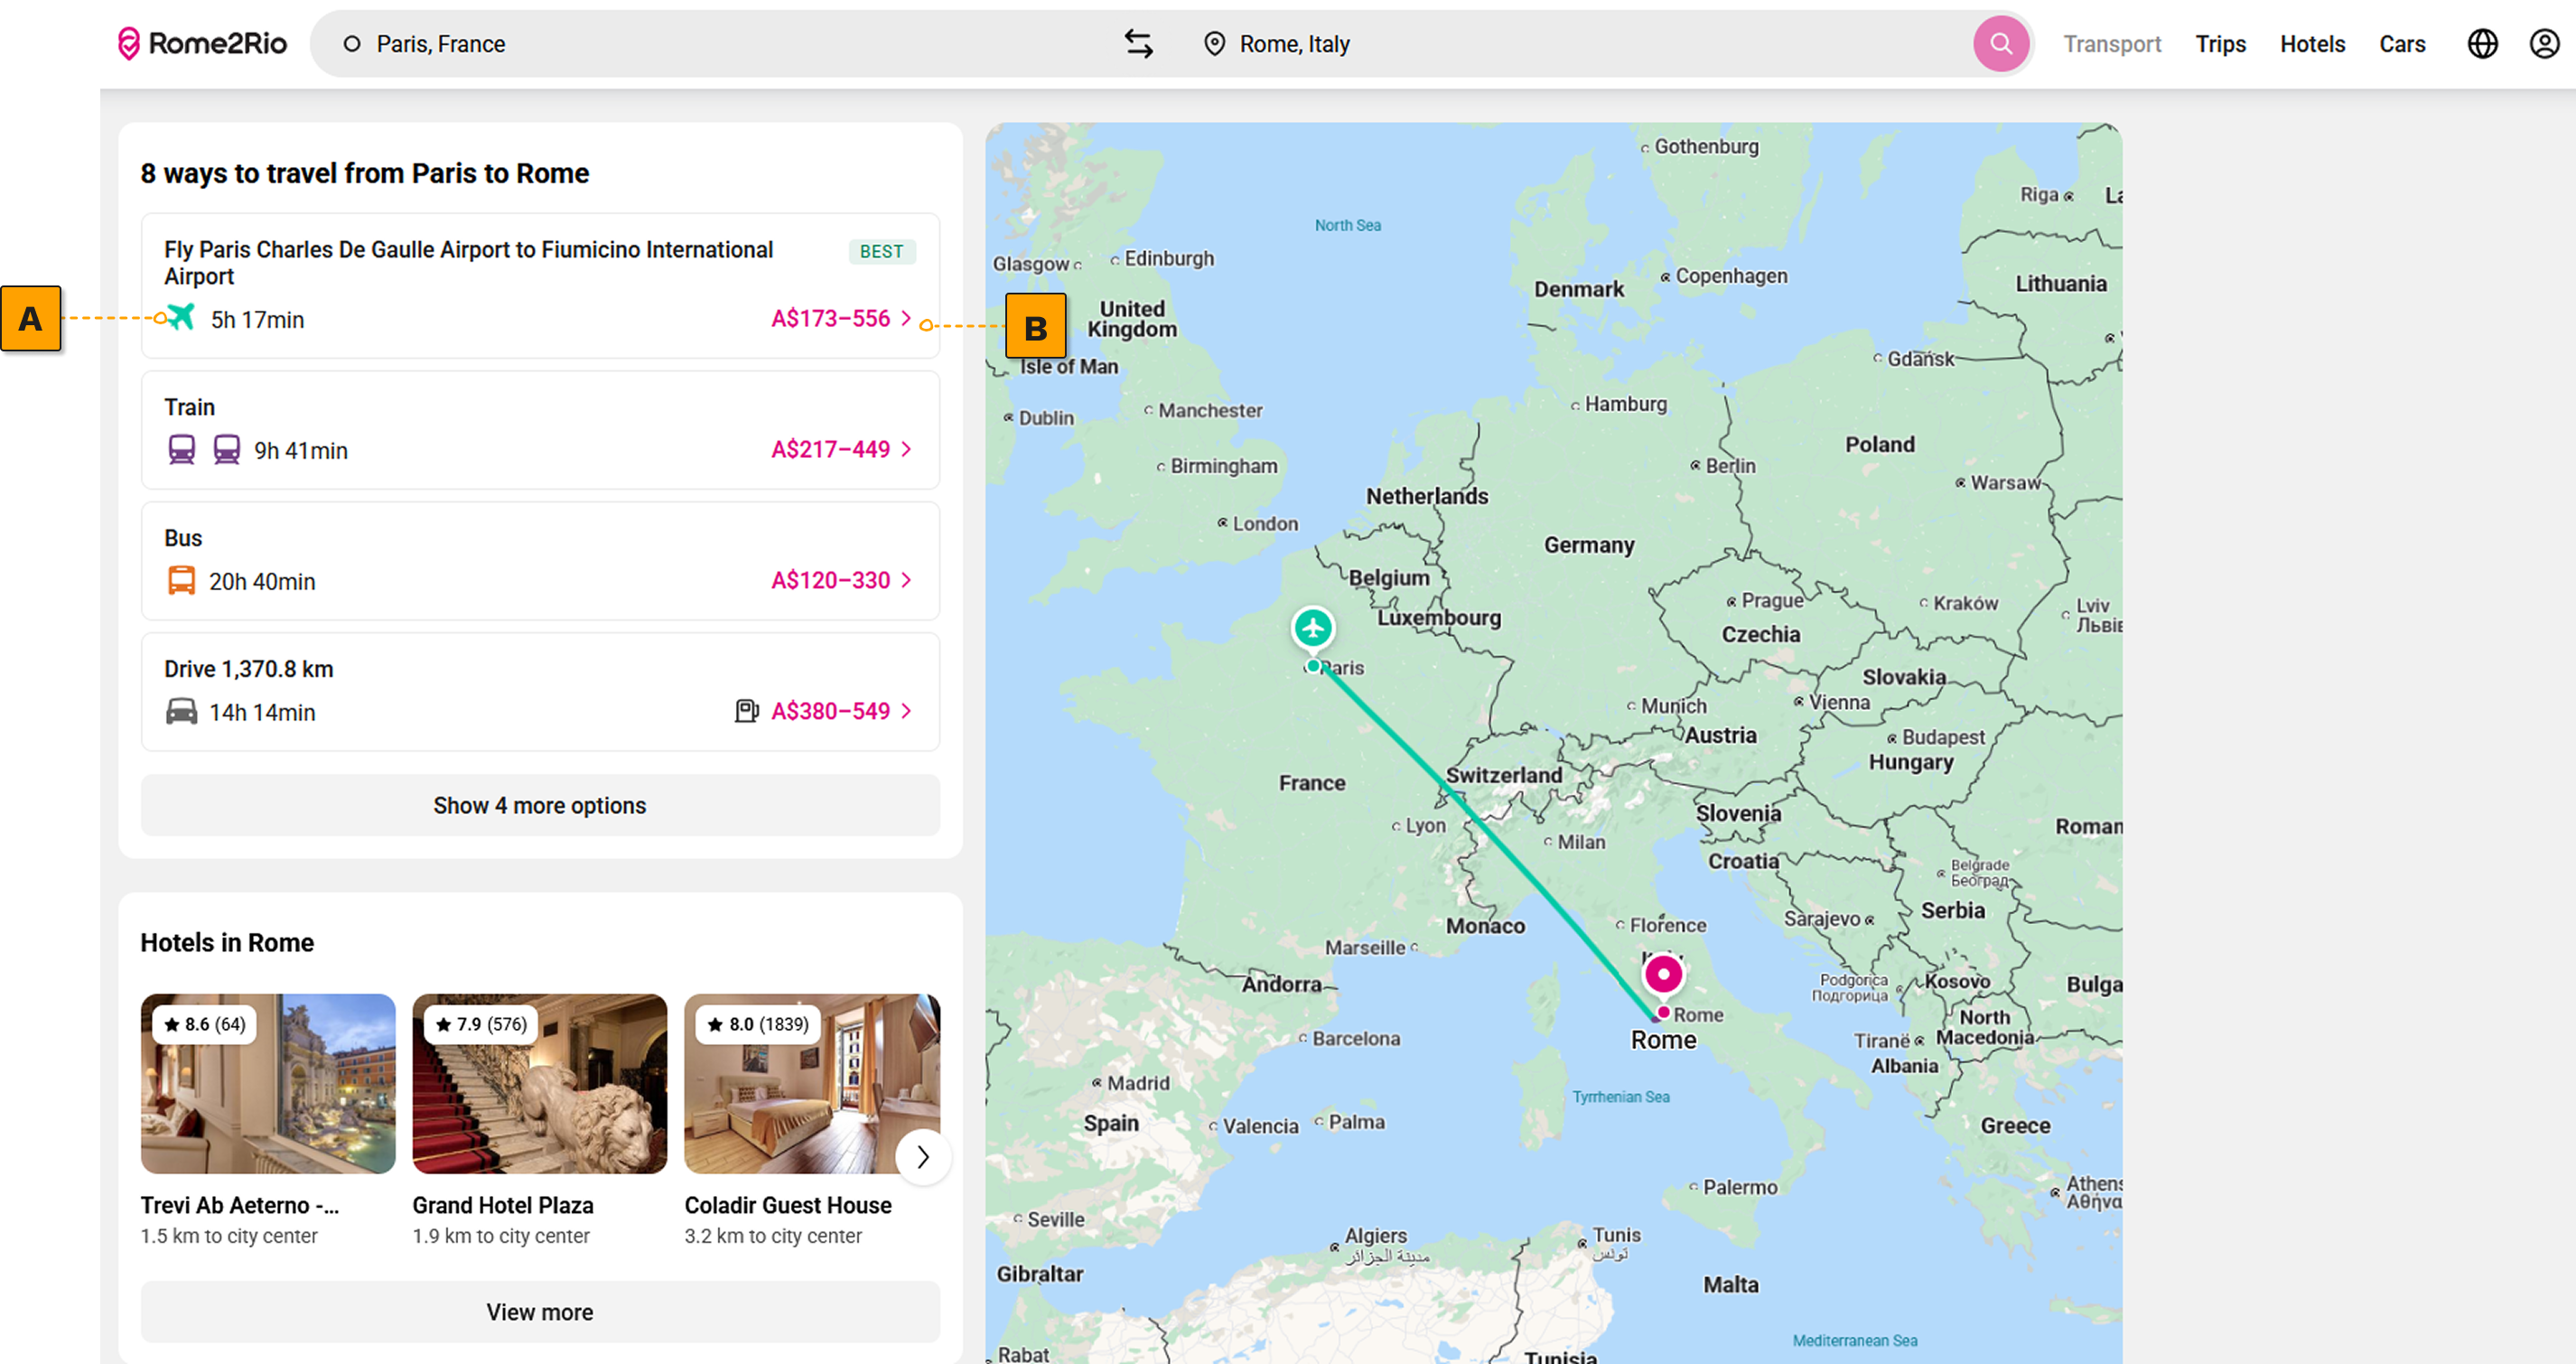
Task: Open the Grand Hotel Plaza thumbnail
Action: (539, 1083)
